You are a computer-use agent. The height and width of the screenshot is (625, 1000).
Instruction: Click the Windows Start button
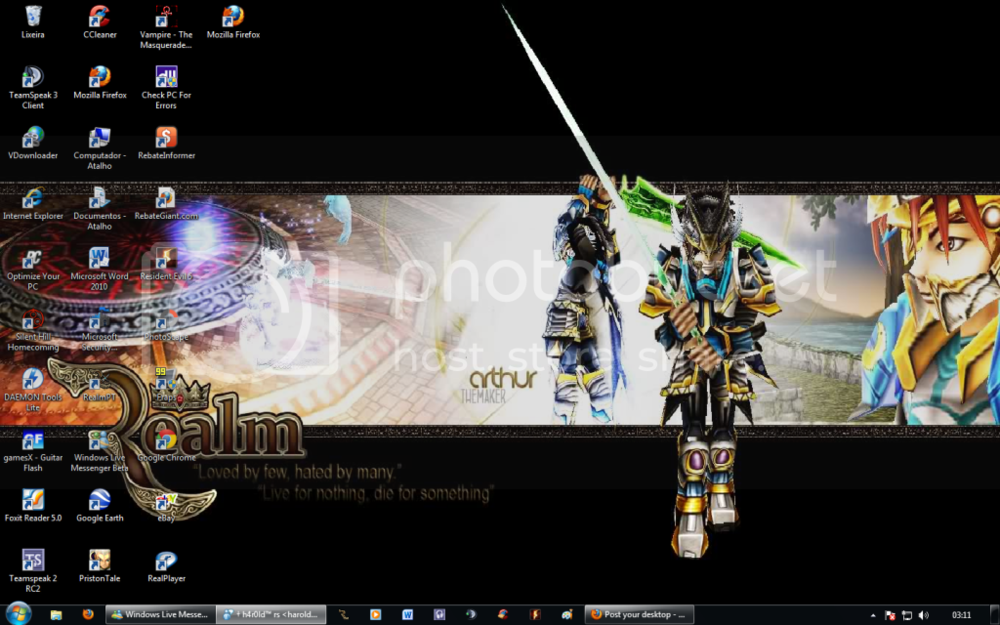(18, 614)
